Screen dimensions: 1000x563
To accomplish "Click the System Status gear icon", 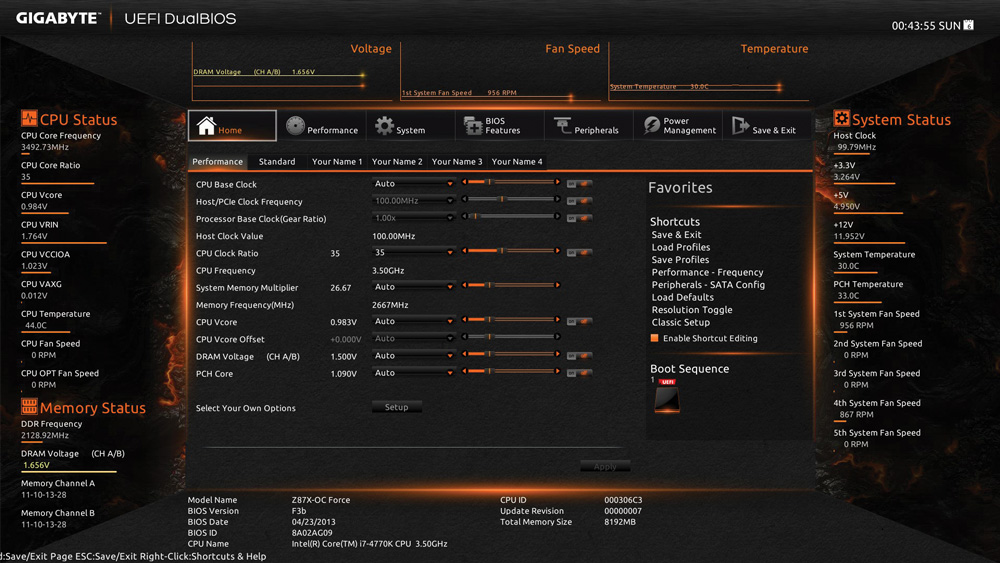I will [841, 118].
